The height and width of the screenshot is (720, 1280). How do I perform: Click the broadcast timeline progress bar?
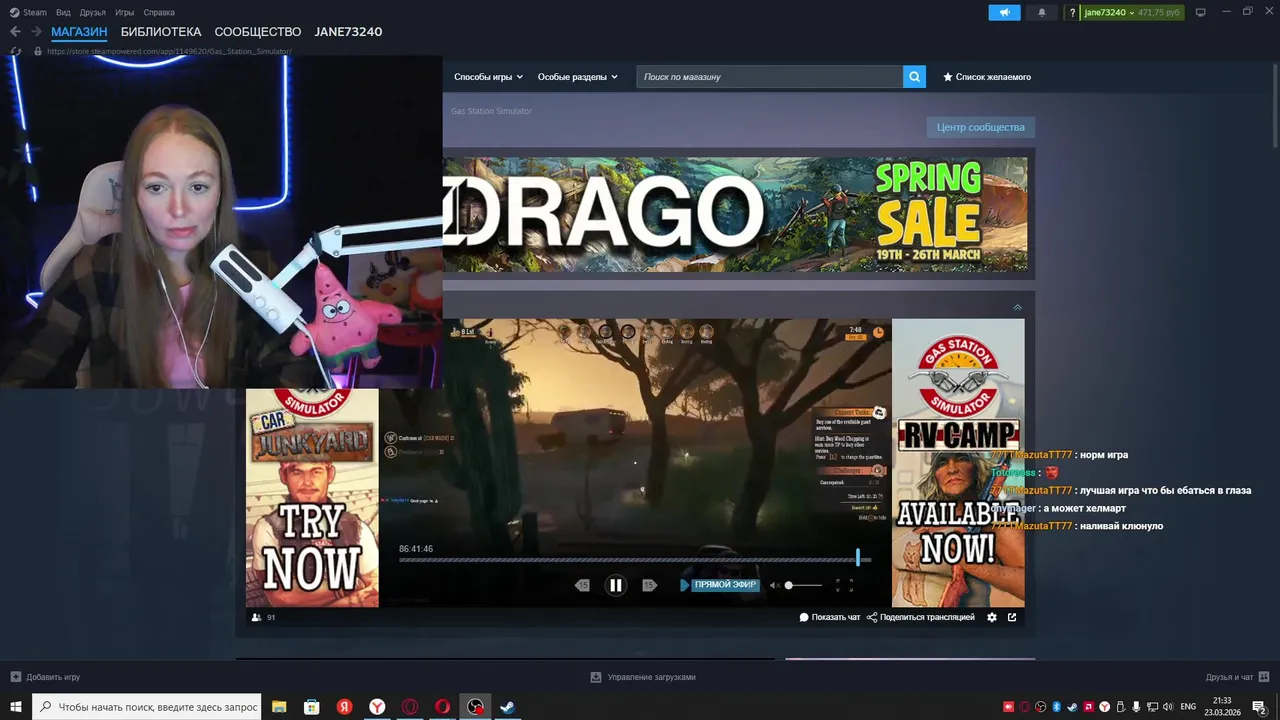[x=635, y=559]
